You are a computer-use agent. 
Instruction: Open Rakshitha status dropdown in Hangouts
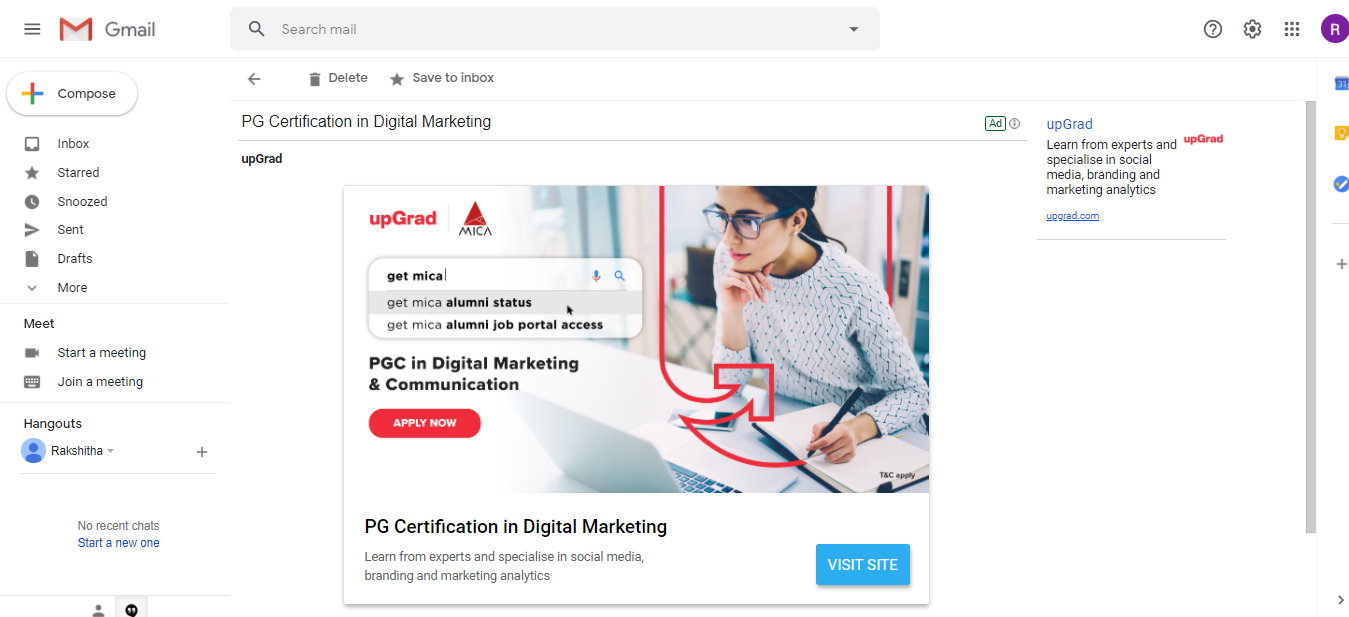pyautogui.click(x=111, y=451)
